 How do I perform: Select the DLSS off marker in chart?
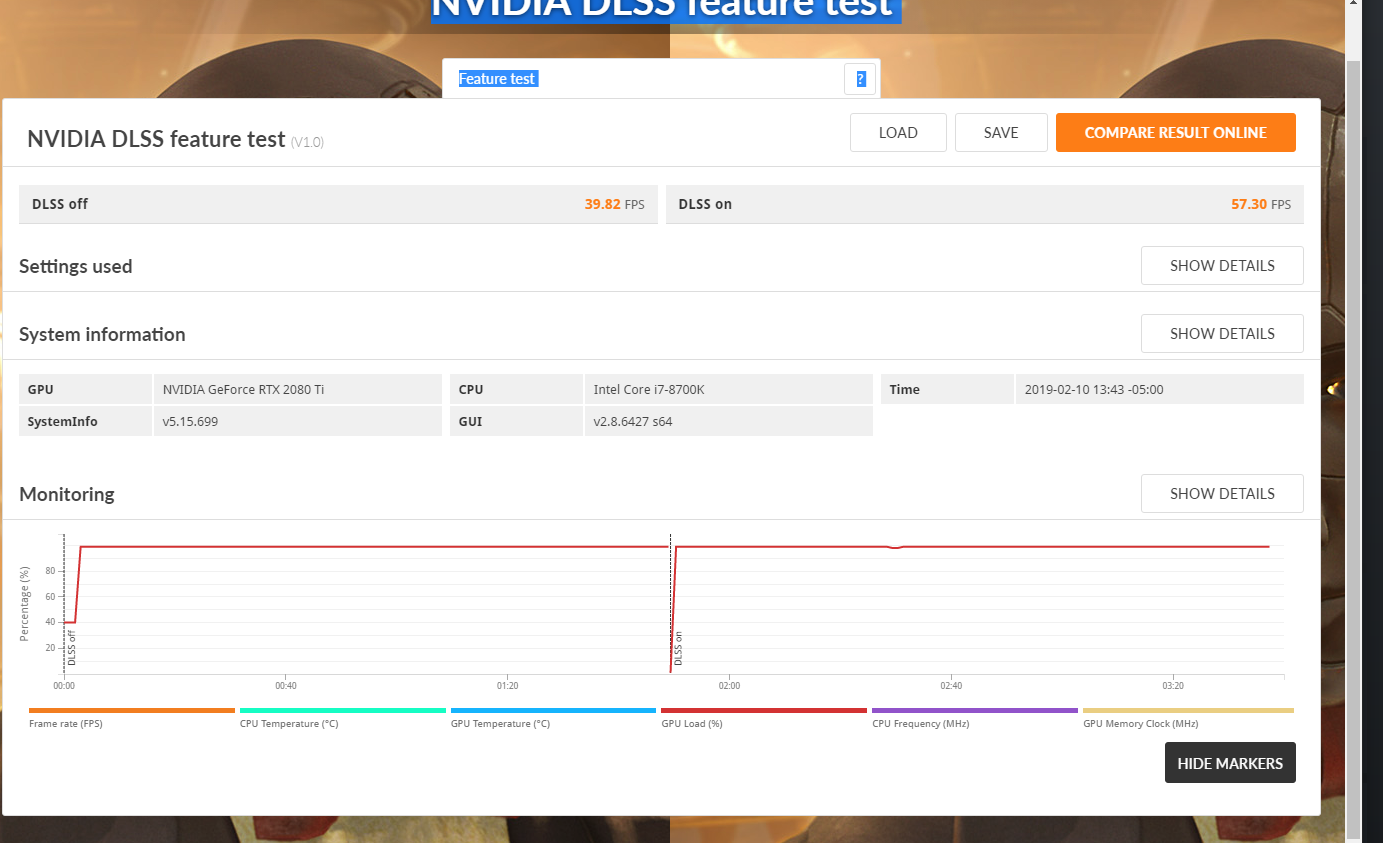point(72,648)
